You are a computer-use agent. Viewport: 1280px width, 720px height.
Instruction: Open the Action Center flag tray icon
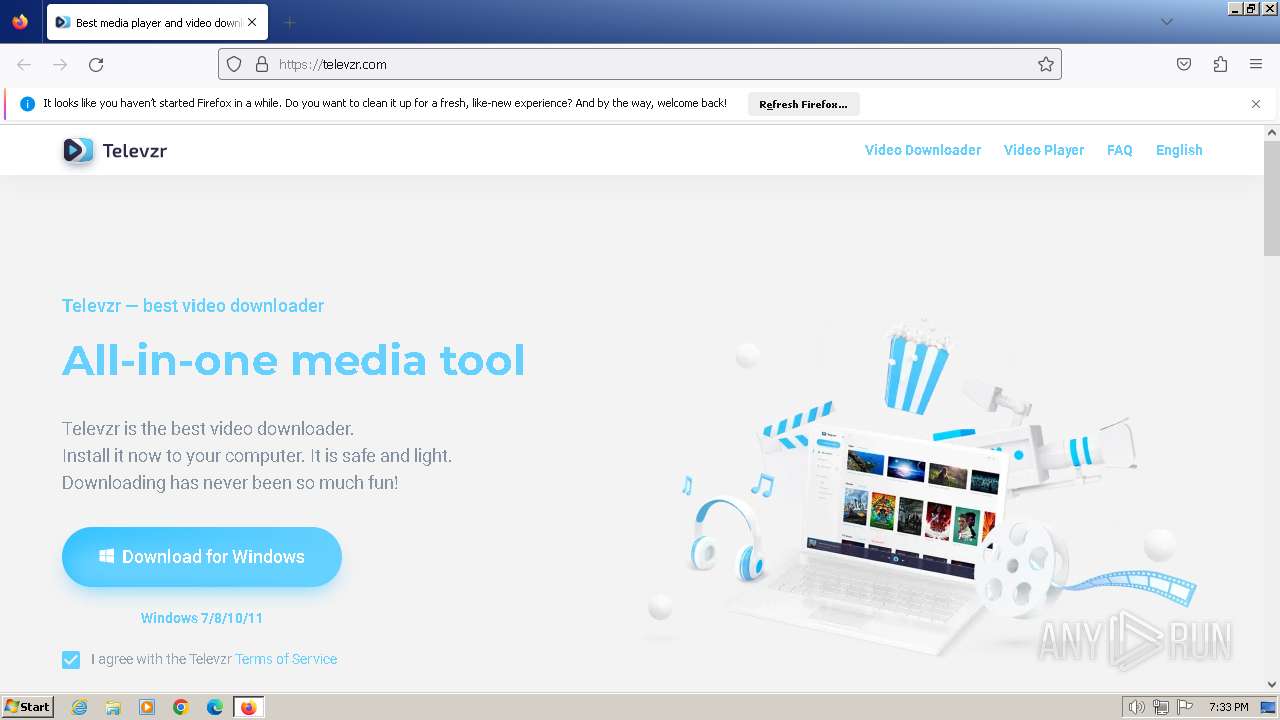(x=1184, y=707)
